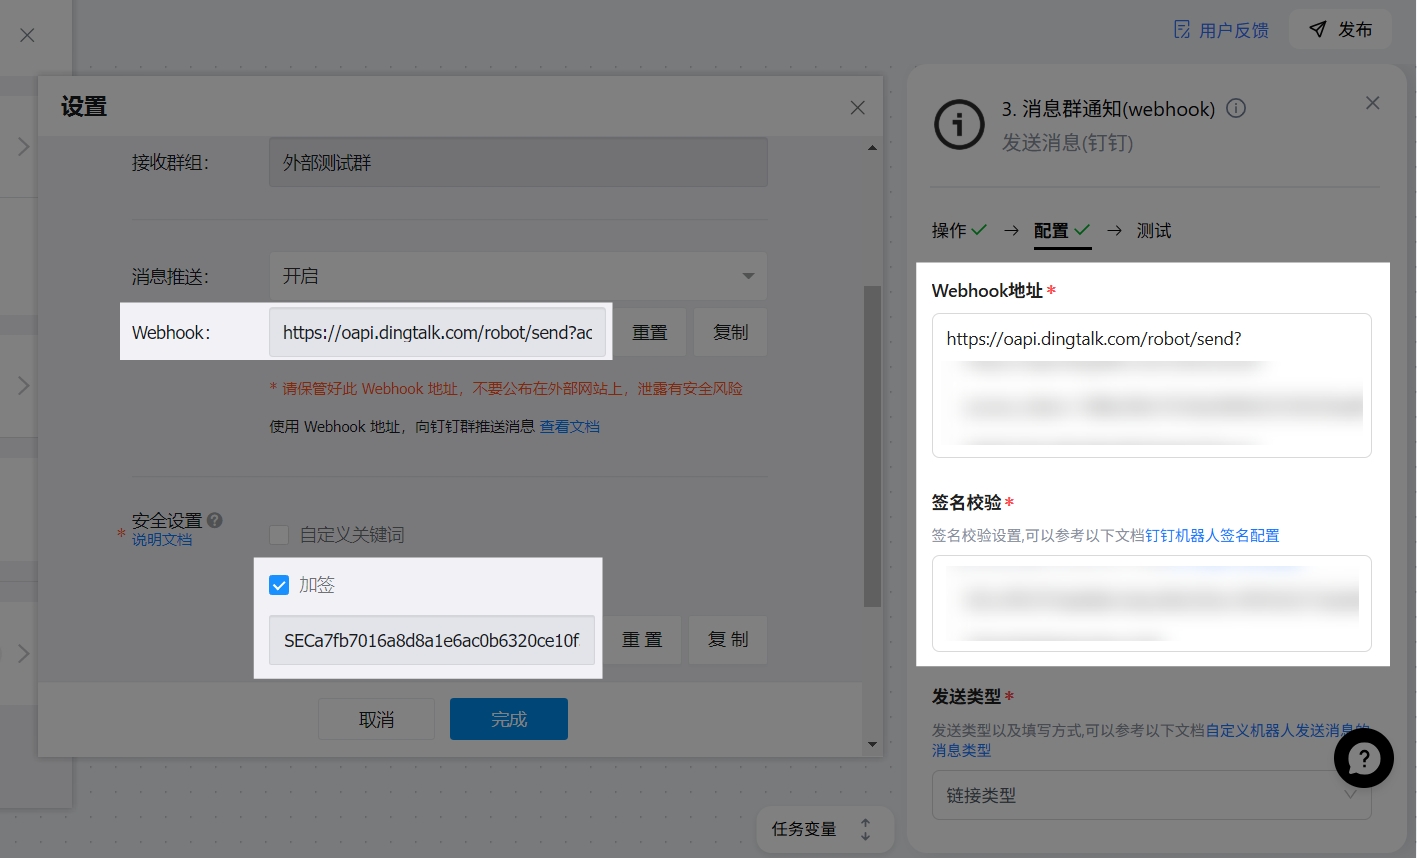Screen dimensions: 1417x858
Task: Expand the 任务变量 panel arrows
Action: [865, 829]
